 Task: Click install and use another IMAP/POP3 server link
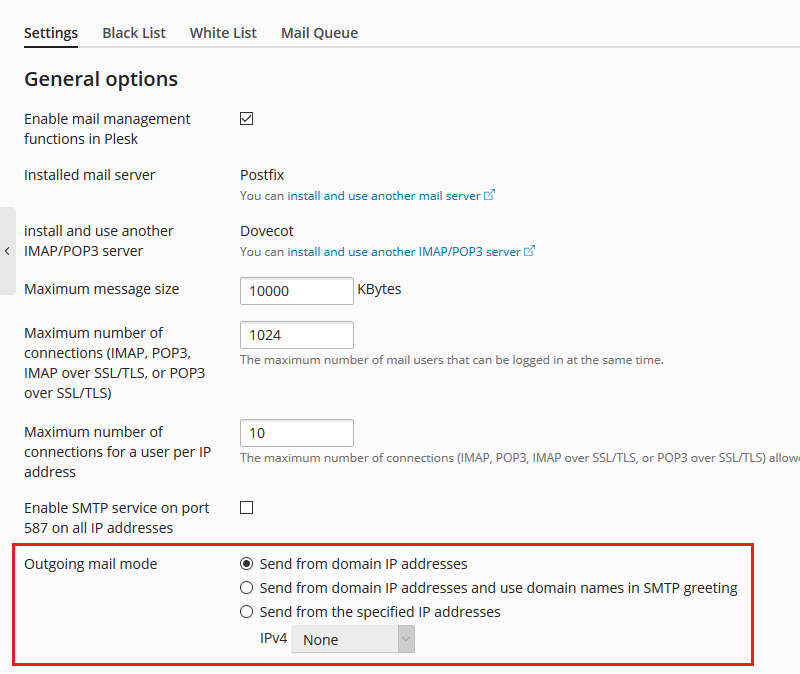(404, 252)
